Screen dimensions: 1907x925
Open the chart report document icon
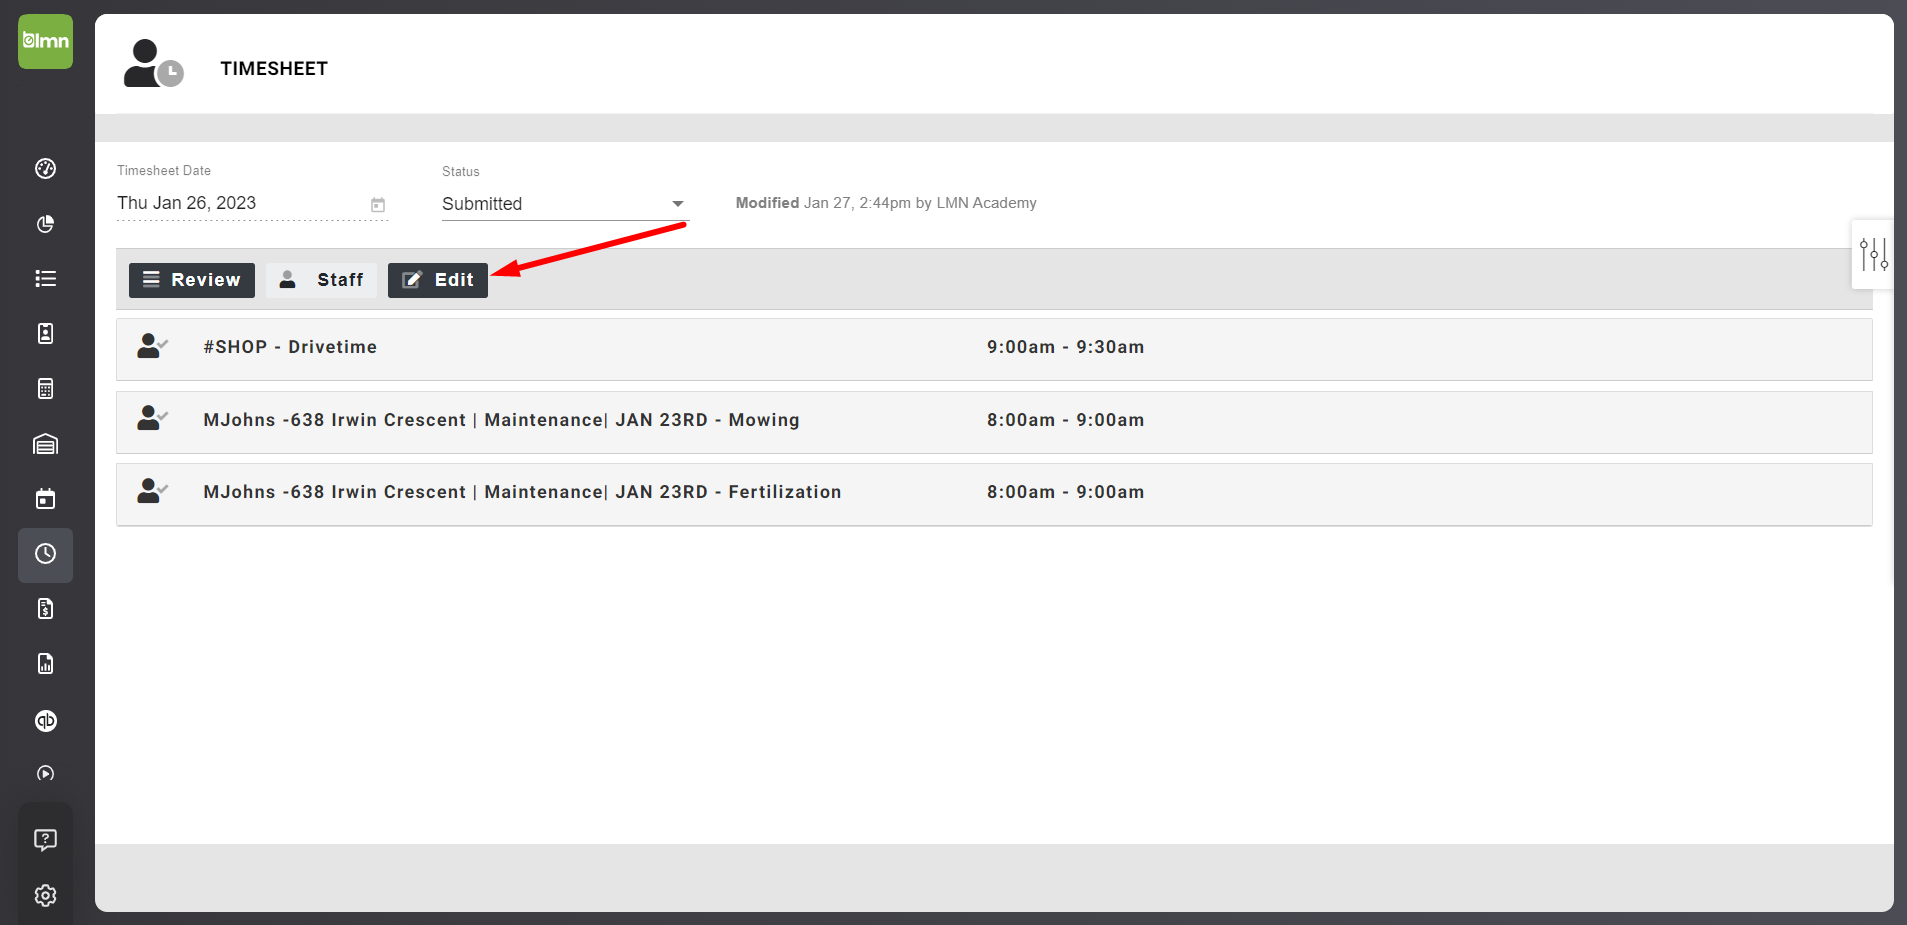tap(45, 664)
